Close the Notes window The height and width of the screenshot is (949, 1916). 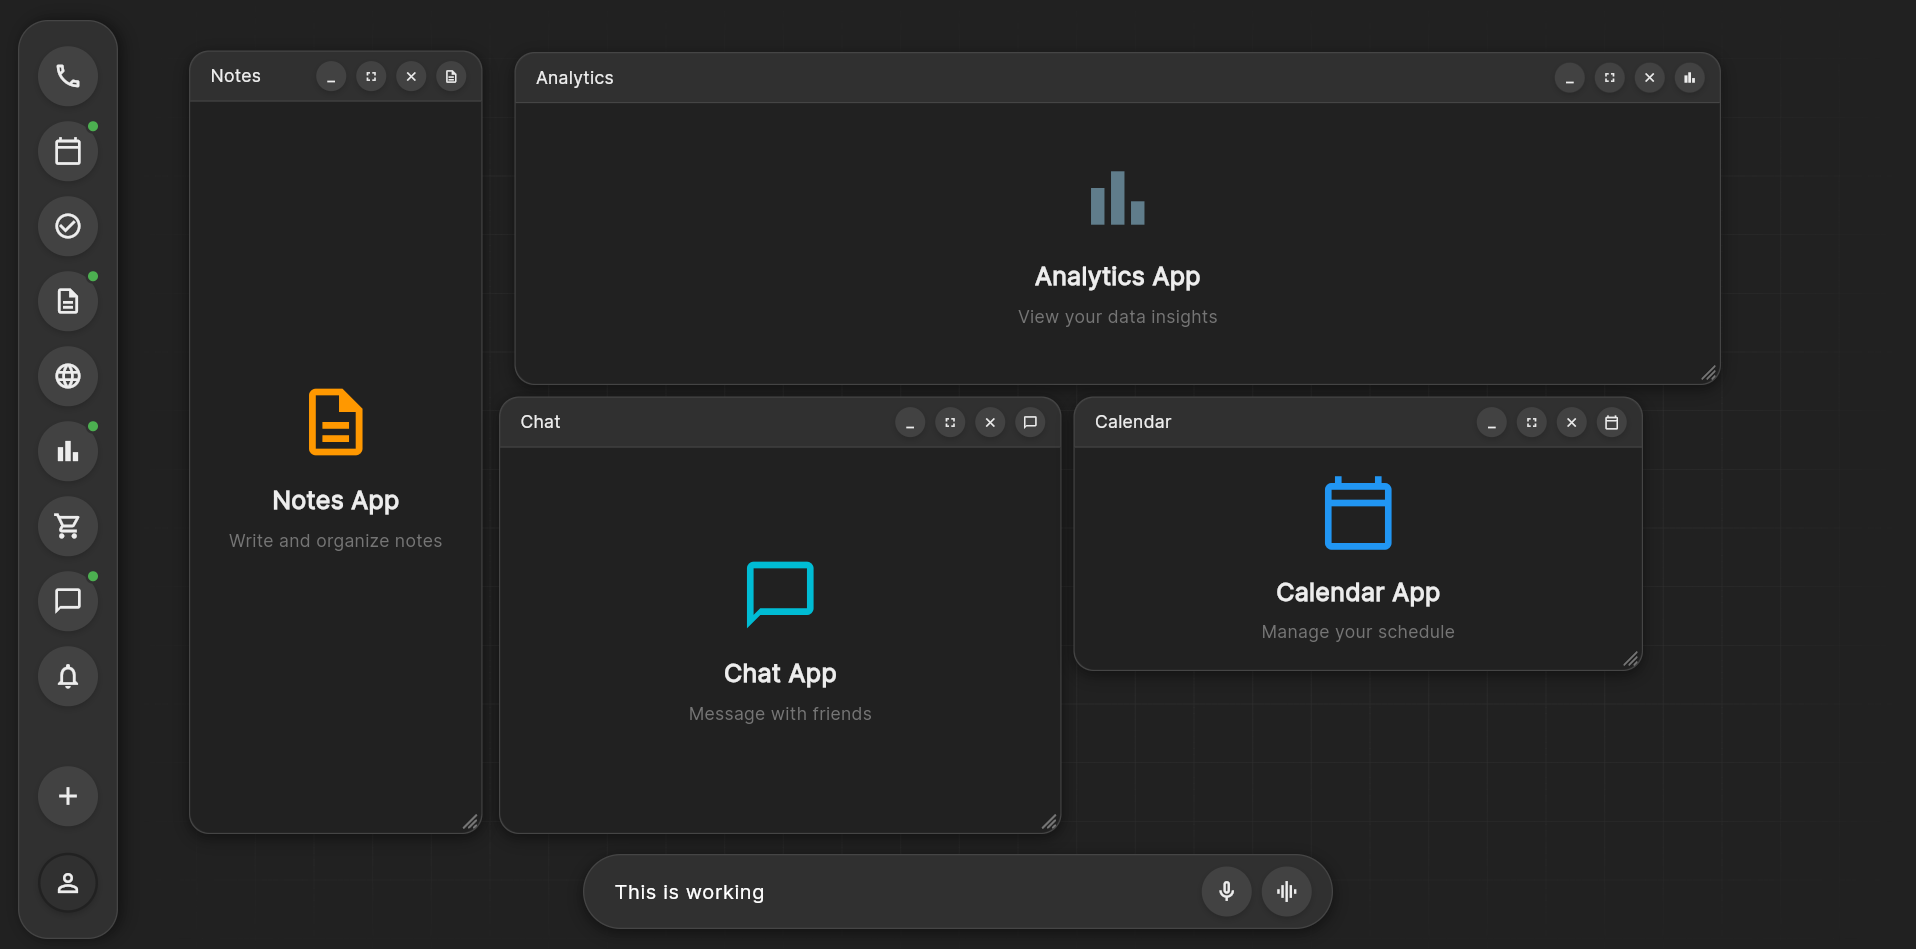pyautogui.click(x=411, y=76)
